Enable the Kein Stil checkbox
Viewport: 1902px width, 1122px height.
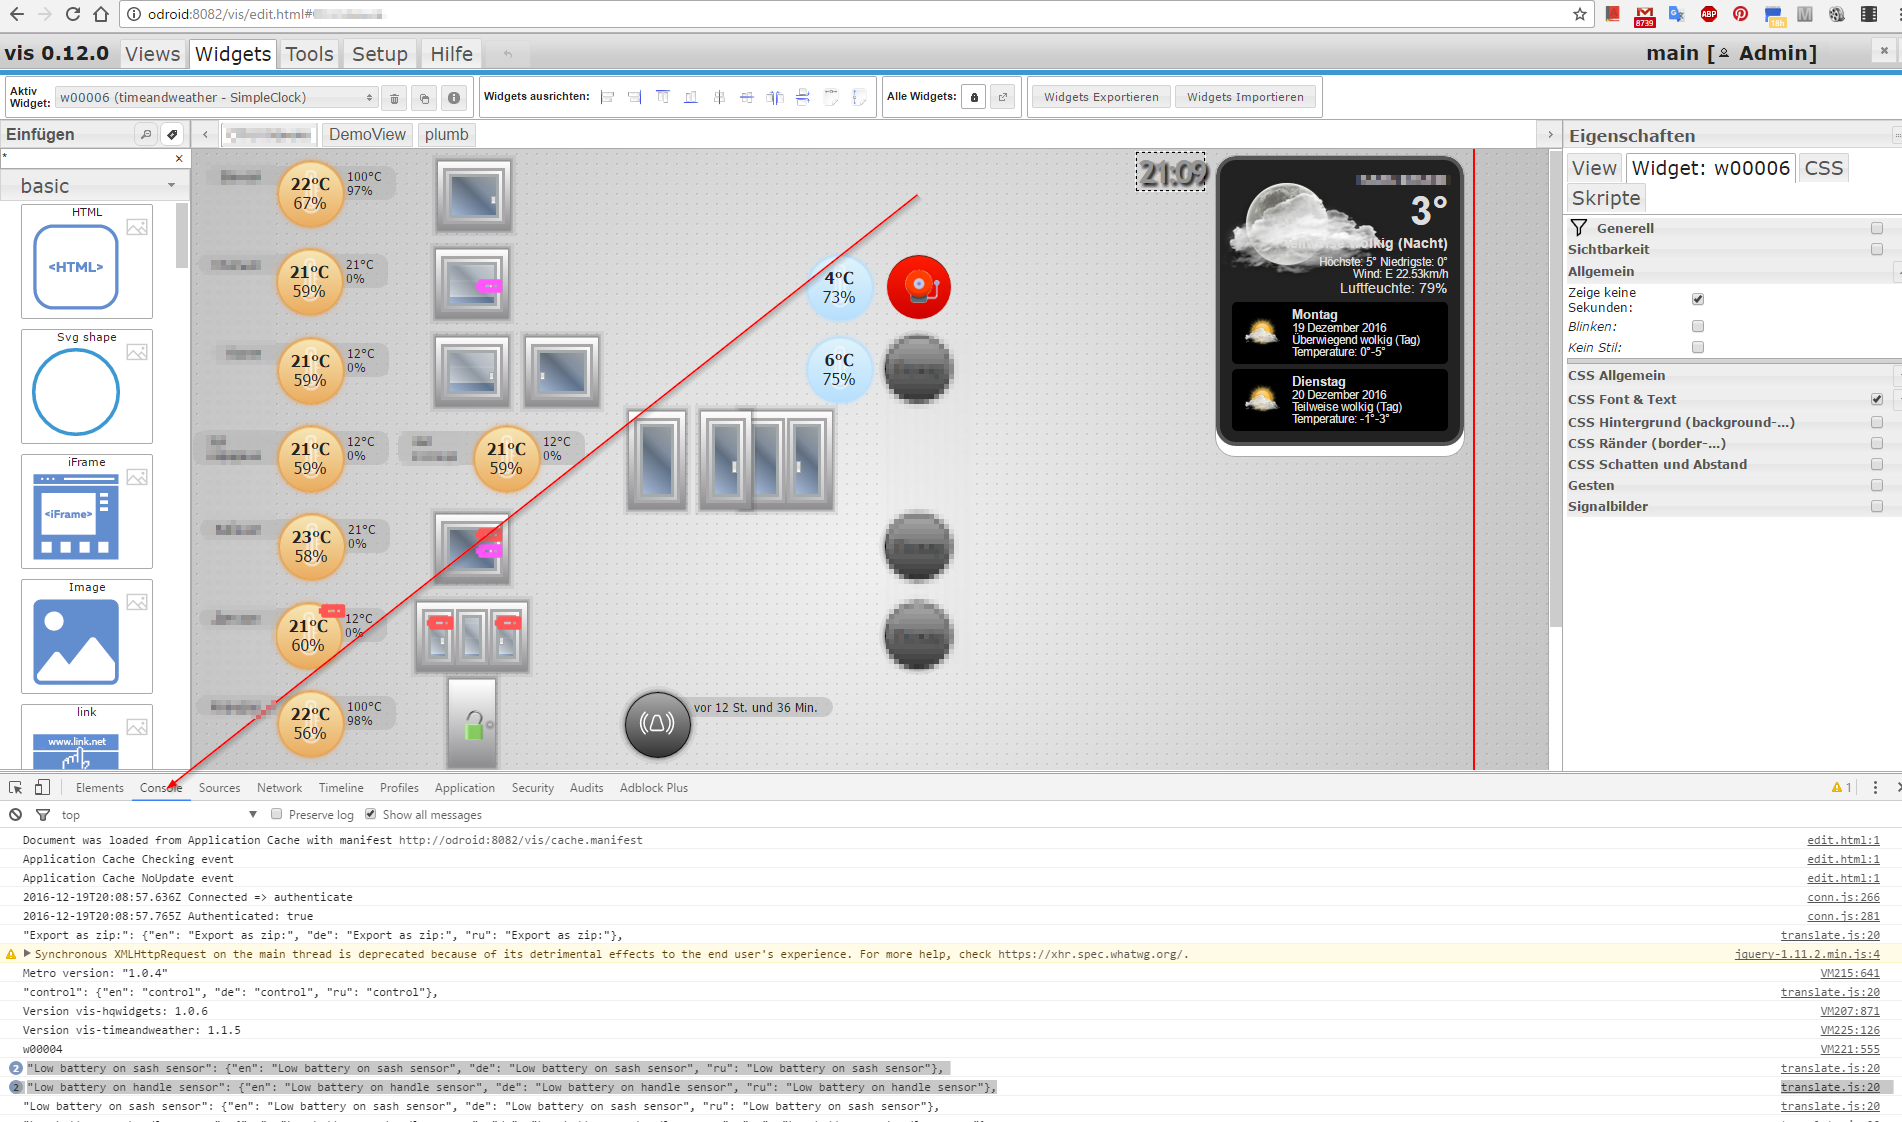point(1698,347)
